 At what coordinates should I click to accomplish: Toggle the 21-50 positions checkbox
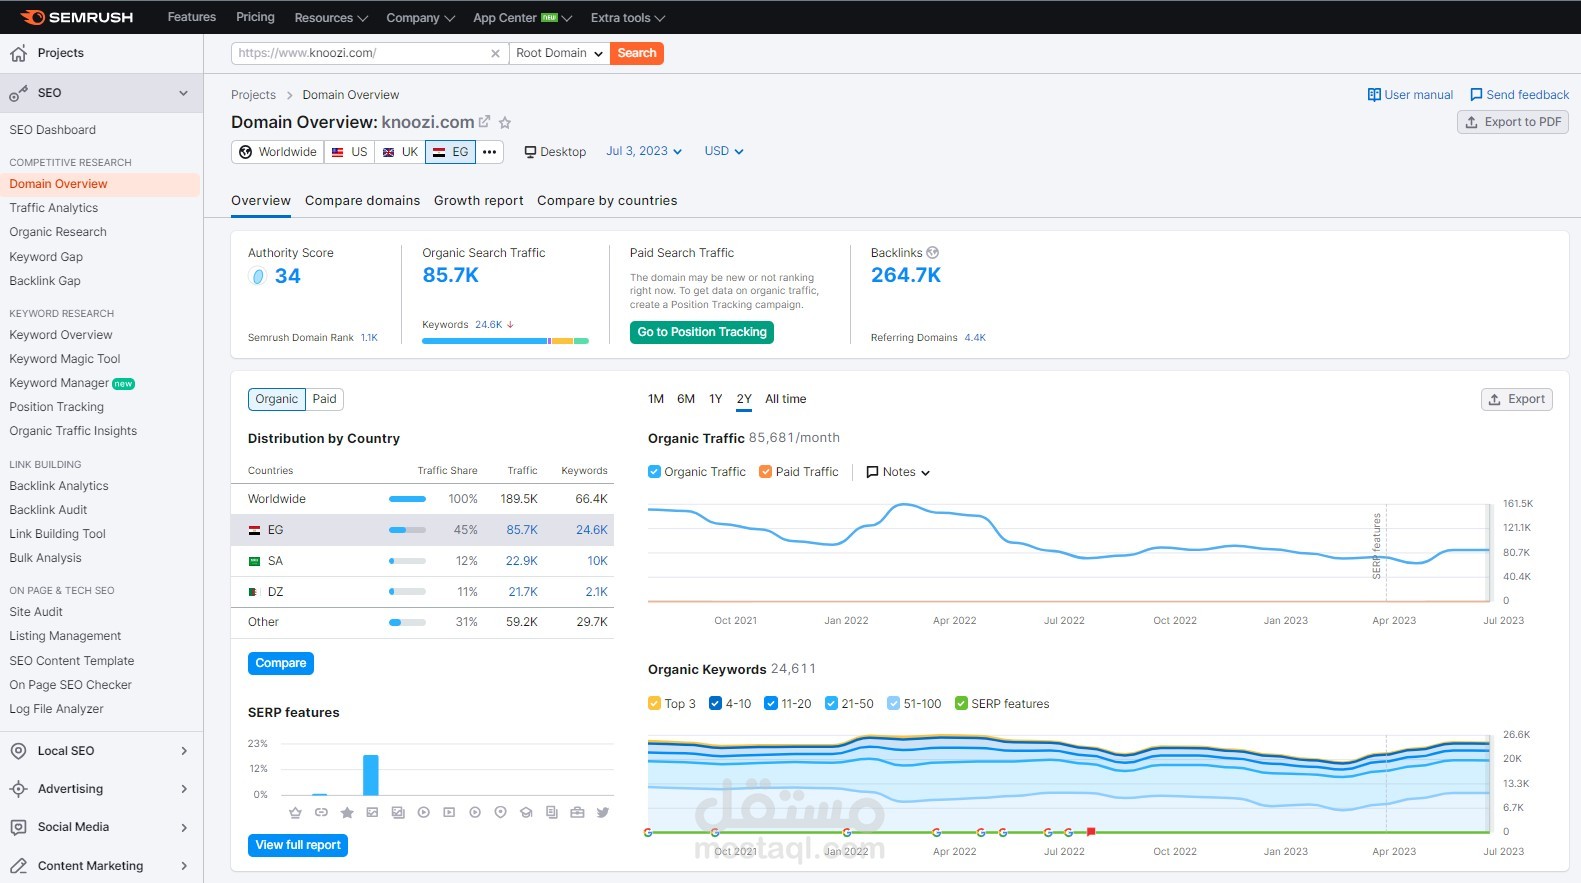coord(831,704)
